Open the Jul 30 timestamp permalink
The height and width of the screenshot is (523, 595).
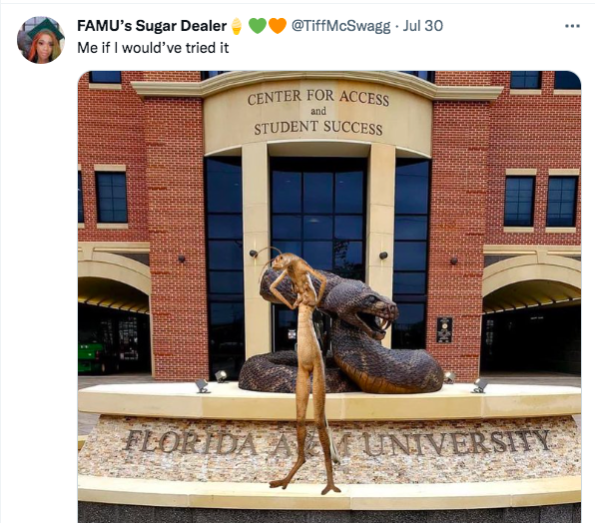click(422, 26)
